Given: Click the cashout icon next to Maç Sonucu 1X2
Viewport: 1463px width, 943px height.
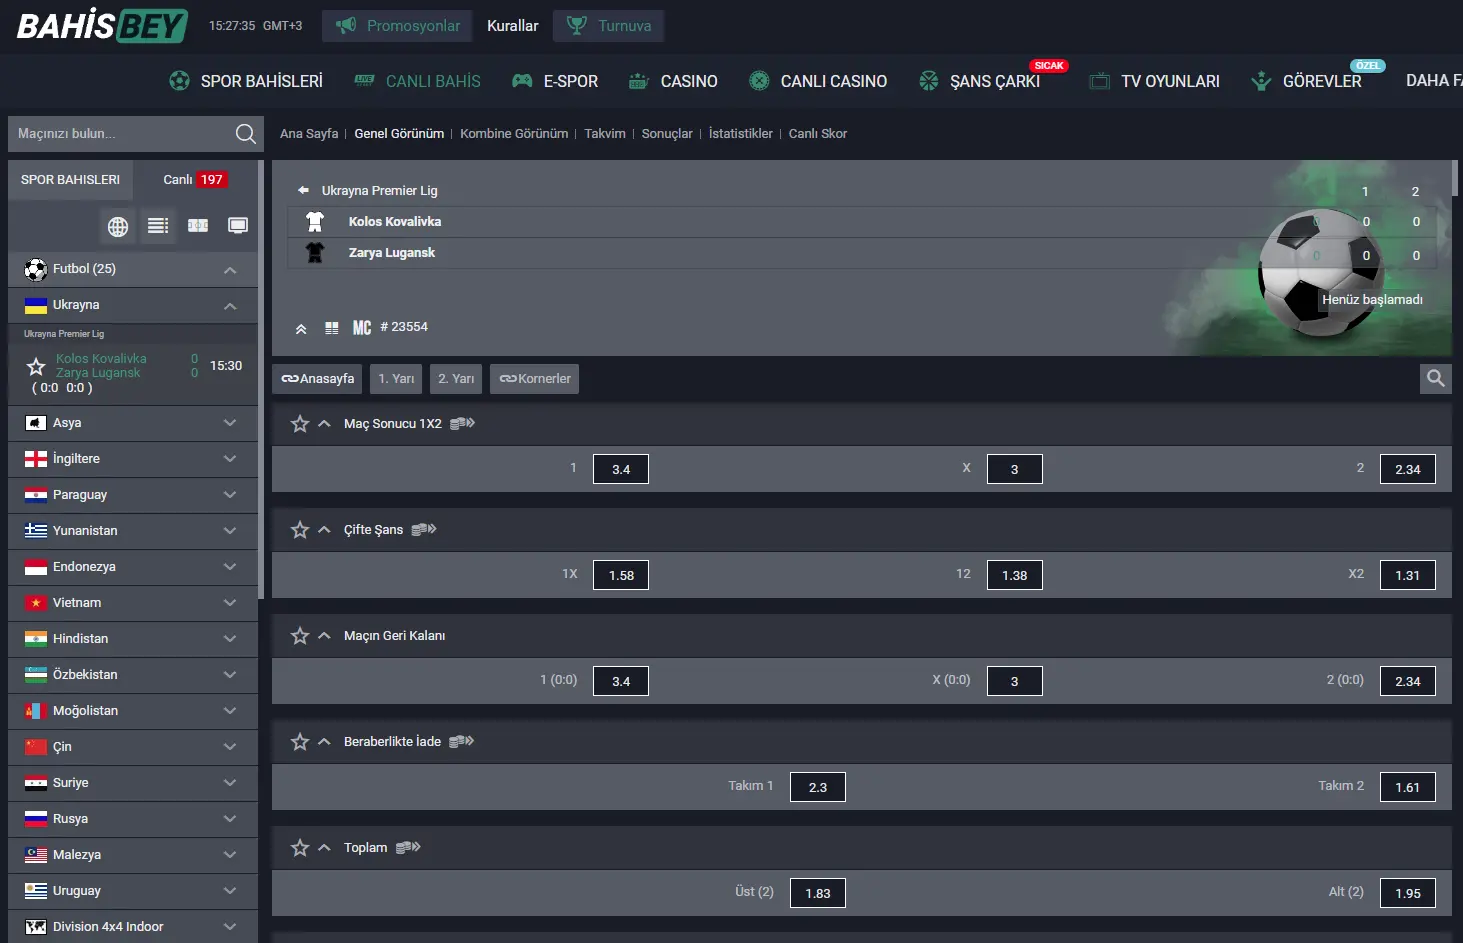Looking at the screenshot, I should tap(462, 423).
